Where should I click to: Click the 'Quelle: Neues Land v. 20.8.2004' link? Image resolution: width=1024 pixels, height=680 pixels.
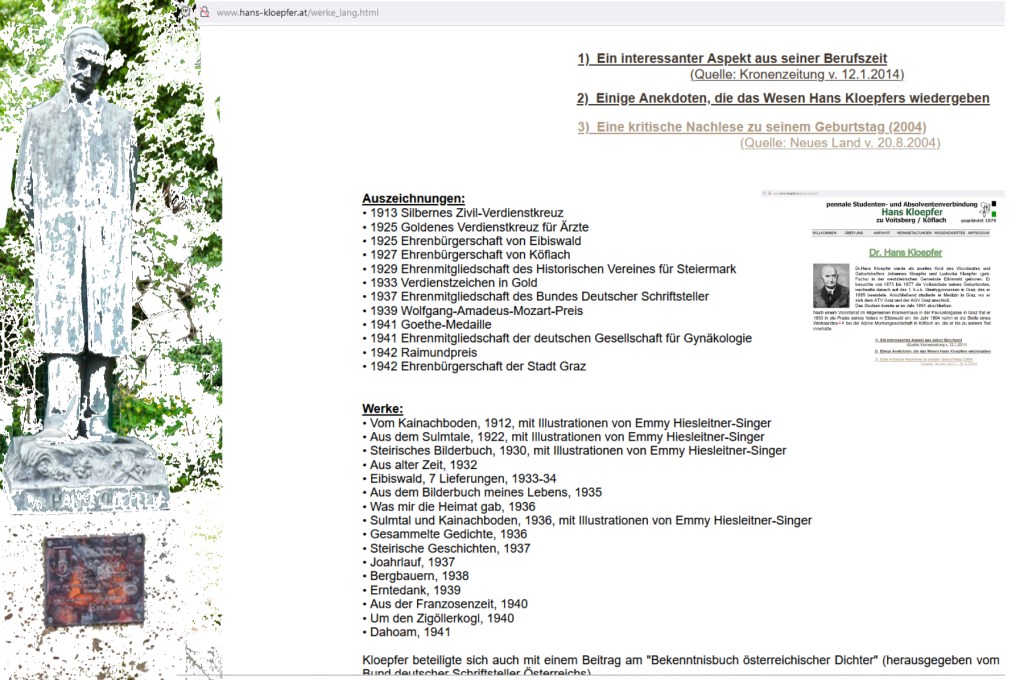pos(840,143)
